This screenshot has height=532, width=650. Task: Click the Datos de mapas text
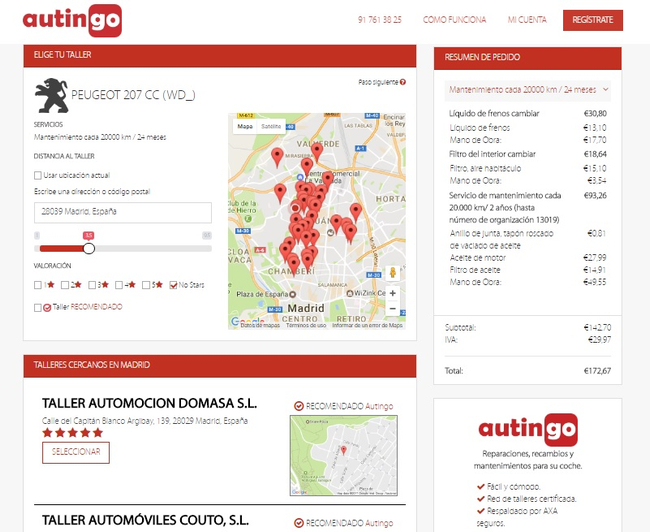(260, 326)
